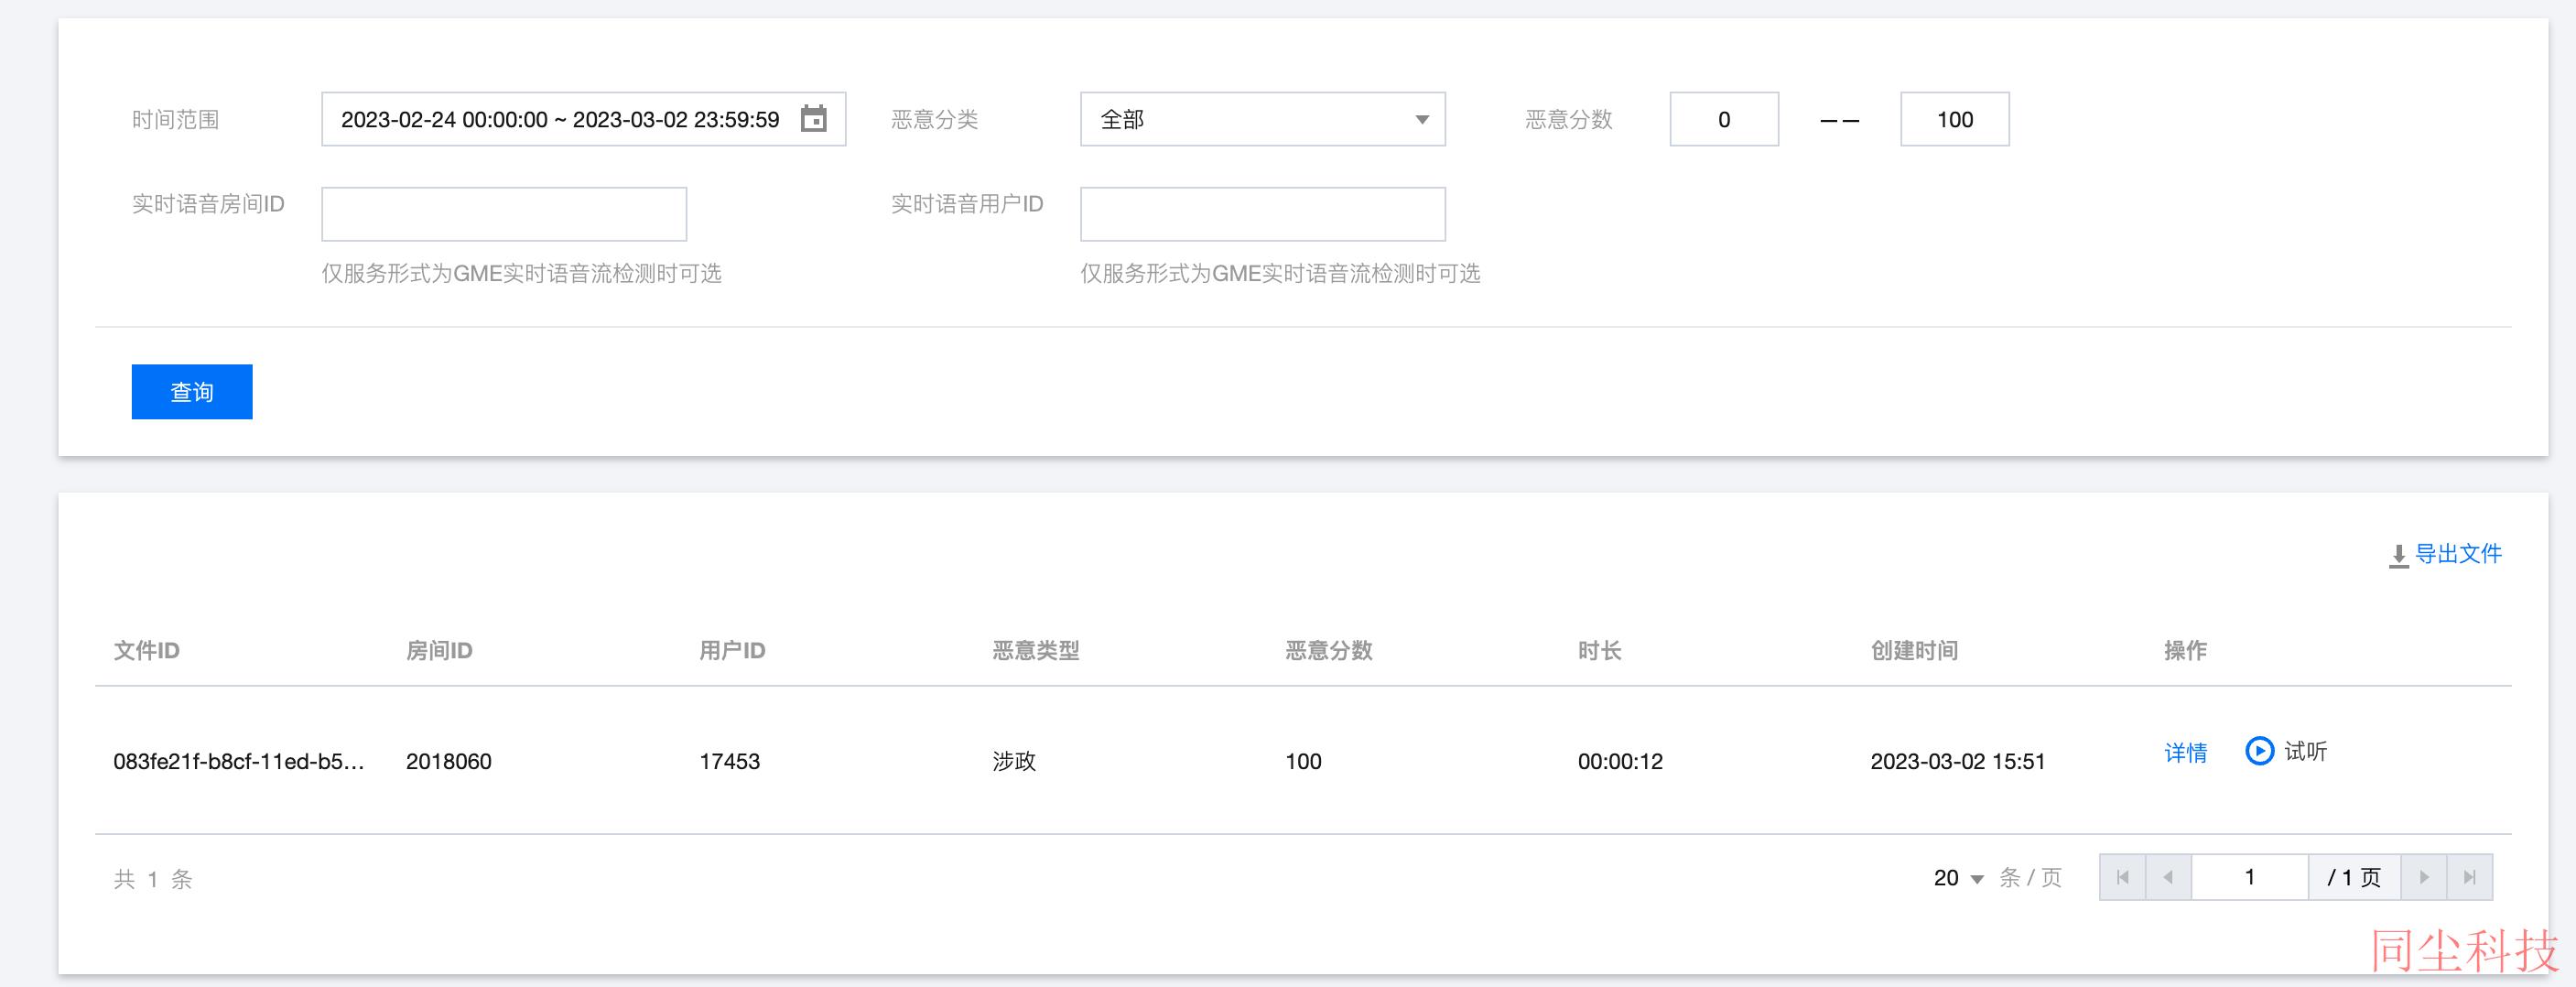Screen dimensions: 2576x987
Task: Click the 创建时间 column header
Action: tap(1915, 651)
